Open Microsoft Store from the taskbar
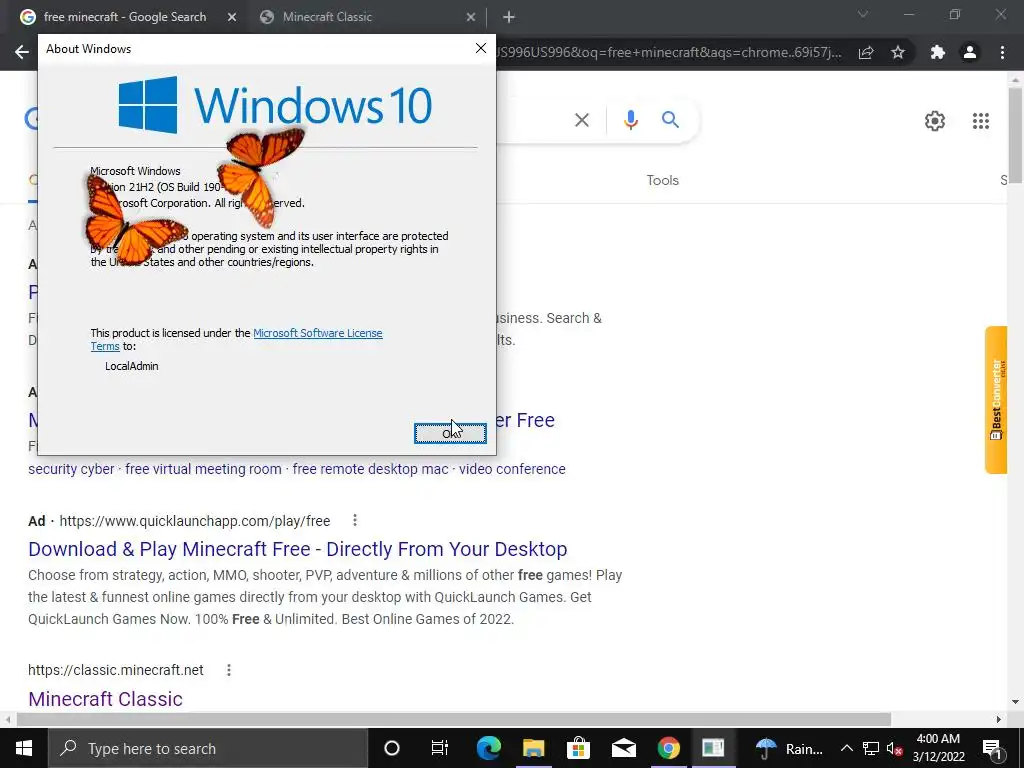Viewport: 1024px width, 768px height. coord(579,748)
